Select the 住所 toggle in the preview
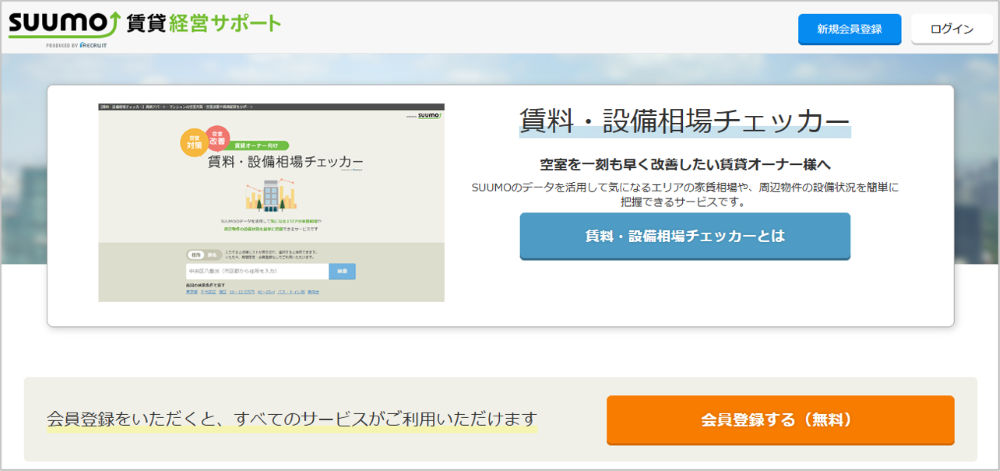 (196, 254)
